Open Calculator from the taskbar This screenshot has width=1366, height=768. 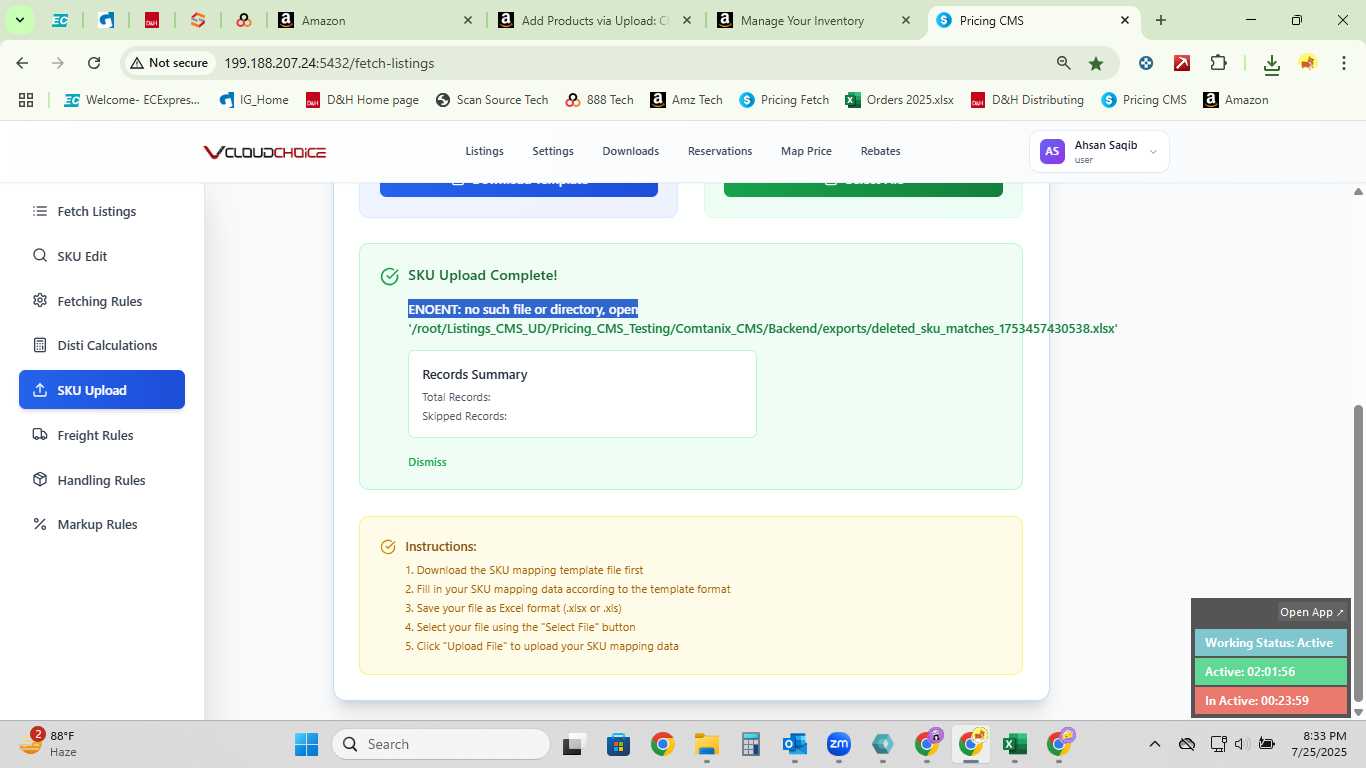pos(751,744)
